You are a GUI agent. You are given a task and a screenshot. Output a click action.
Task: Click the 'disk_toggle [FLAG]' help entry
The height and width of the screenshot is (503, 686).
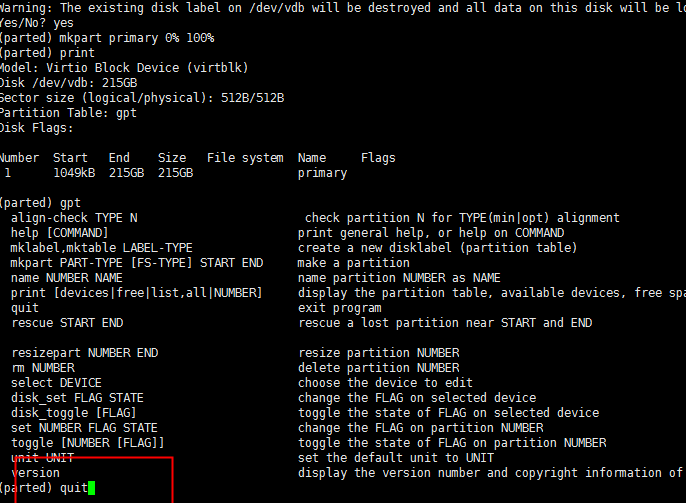click(x=74, y=413)
